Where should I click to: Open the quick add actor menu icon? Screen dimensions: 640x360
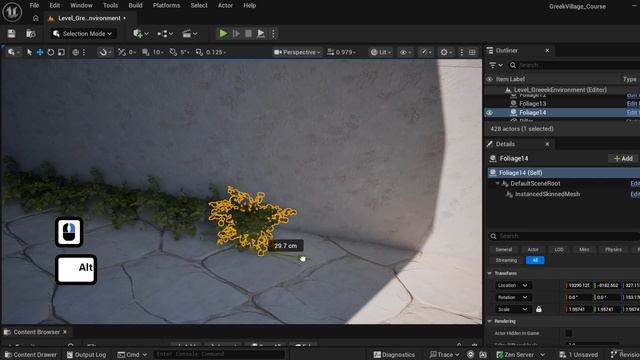point(140,33)
